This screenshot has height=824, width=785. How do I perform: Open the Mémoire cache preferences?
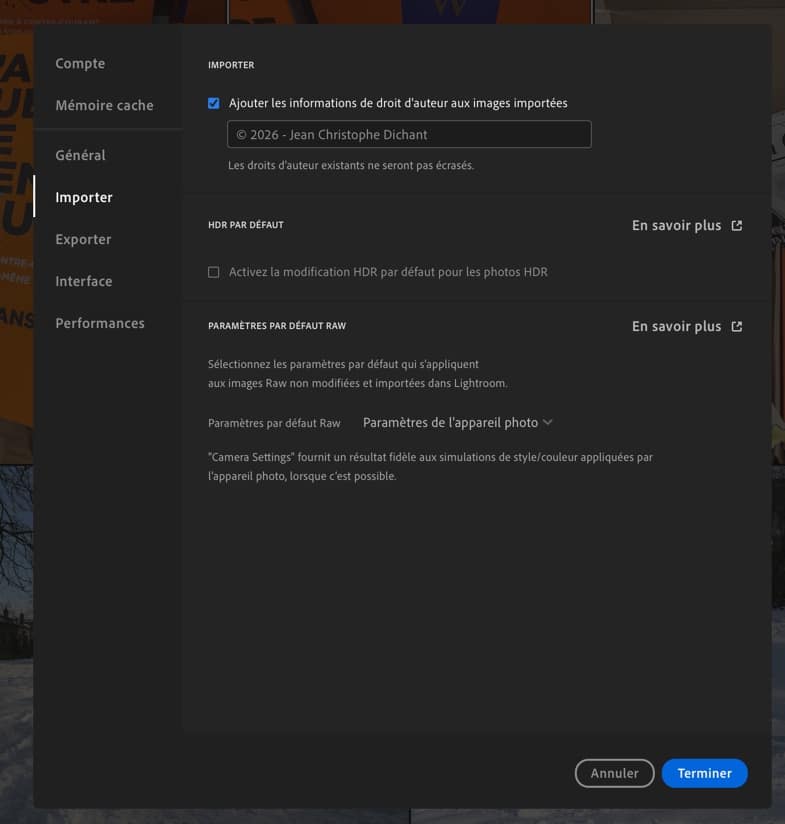(104, 105)
